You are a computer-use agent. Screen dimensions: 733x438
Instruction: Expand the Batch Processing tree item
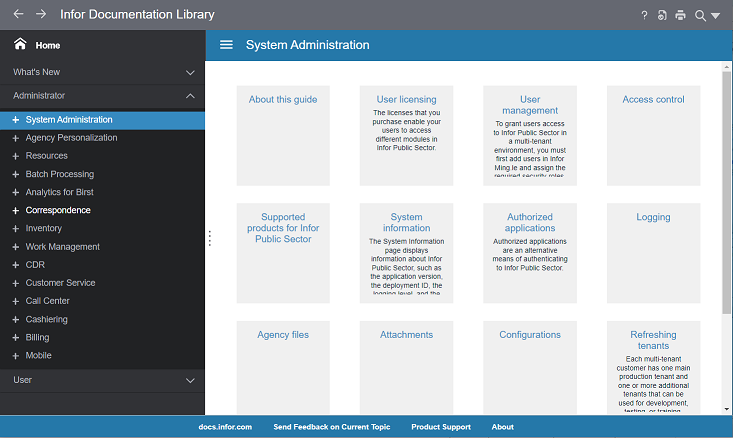pos(16,174)
